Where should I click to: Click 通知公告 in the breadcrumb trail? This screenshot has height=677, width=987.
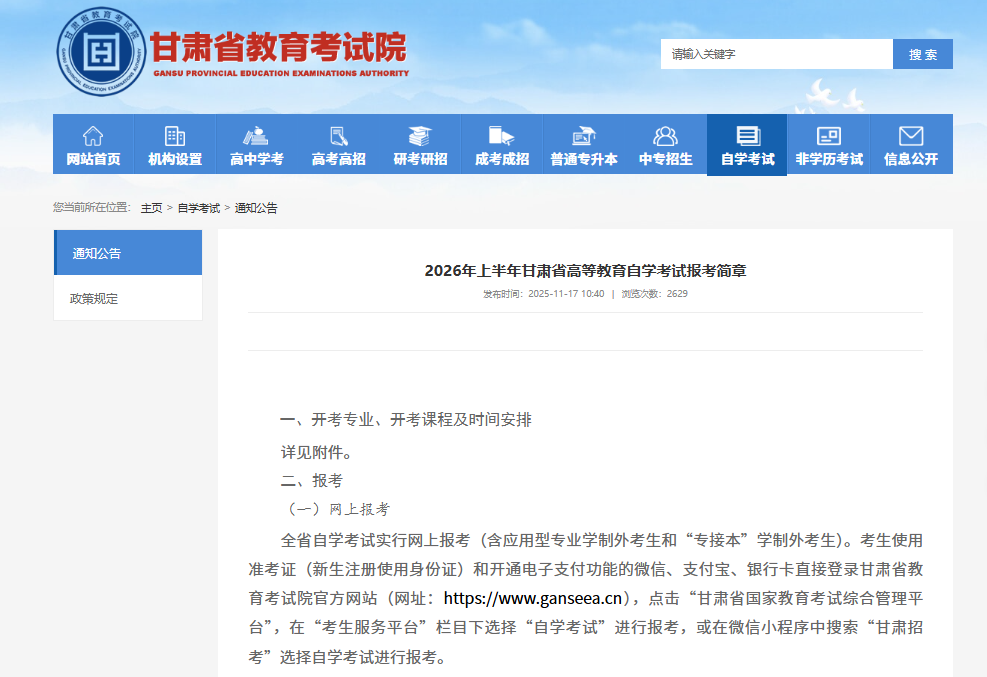(x=256, y=208)
